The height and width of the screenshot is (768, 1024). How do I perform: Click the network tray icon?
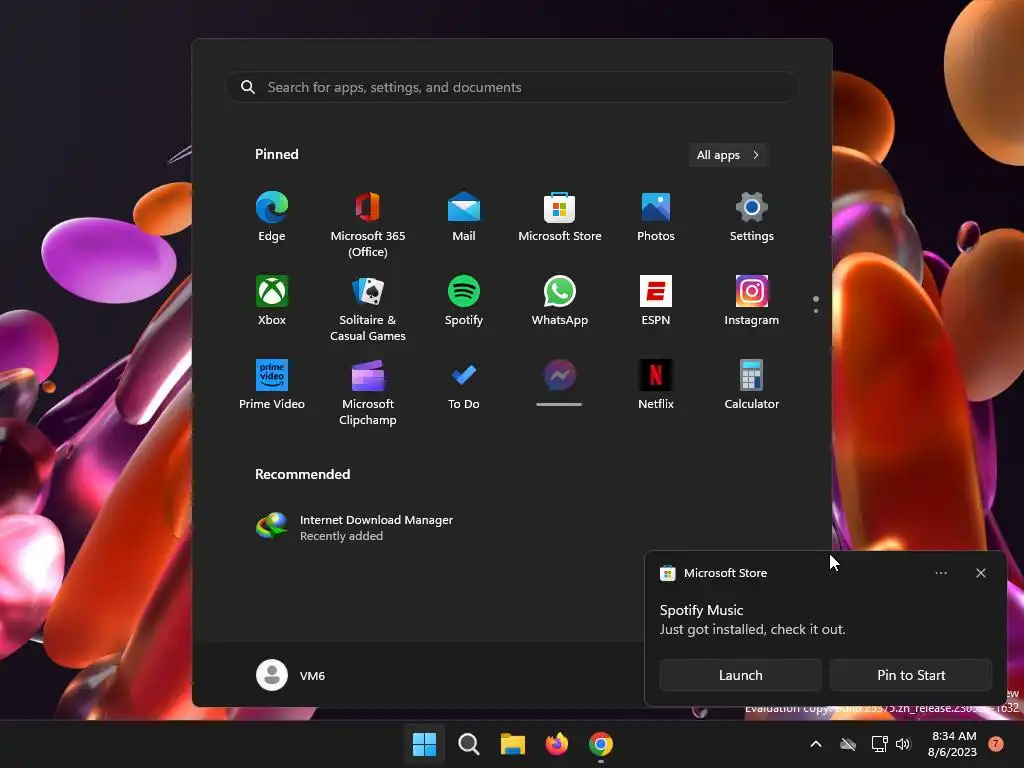(x=880, y=744)
